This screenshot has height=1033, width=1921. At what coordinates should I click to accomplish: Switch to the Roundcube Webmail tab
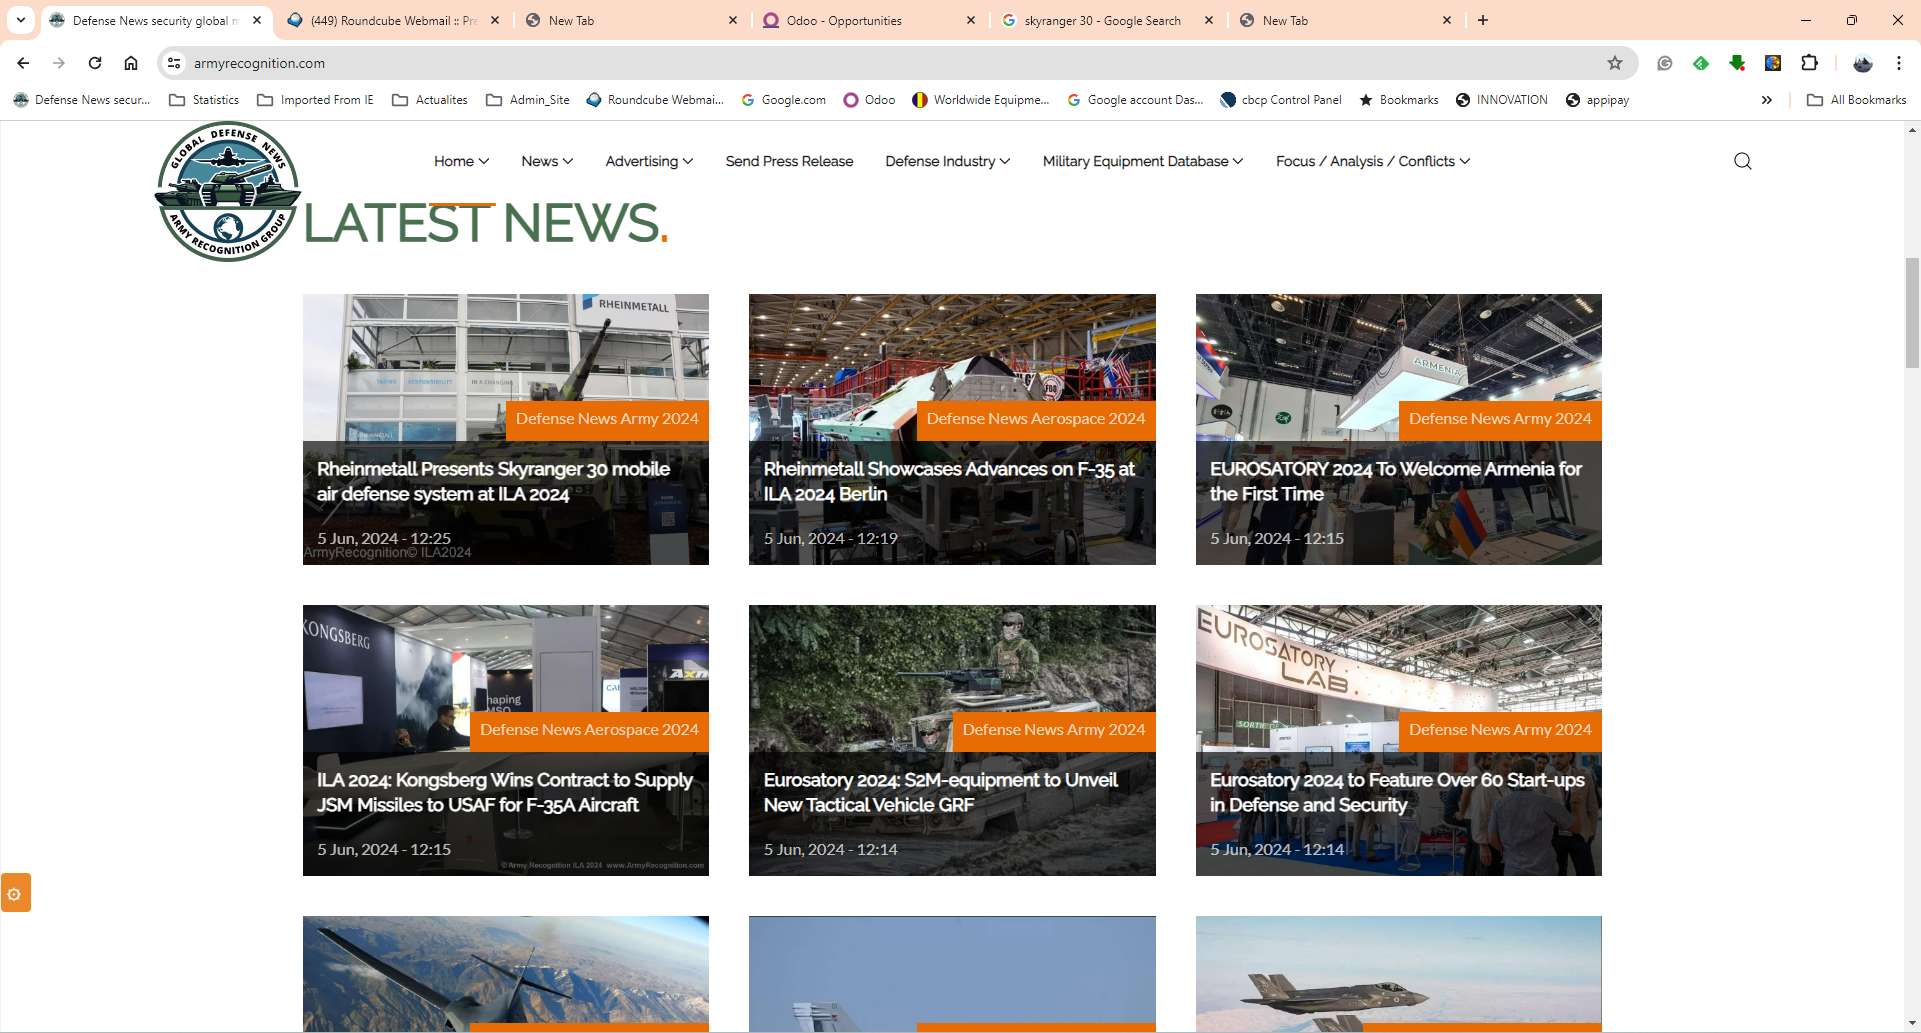pos(392,20)
